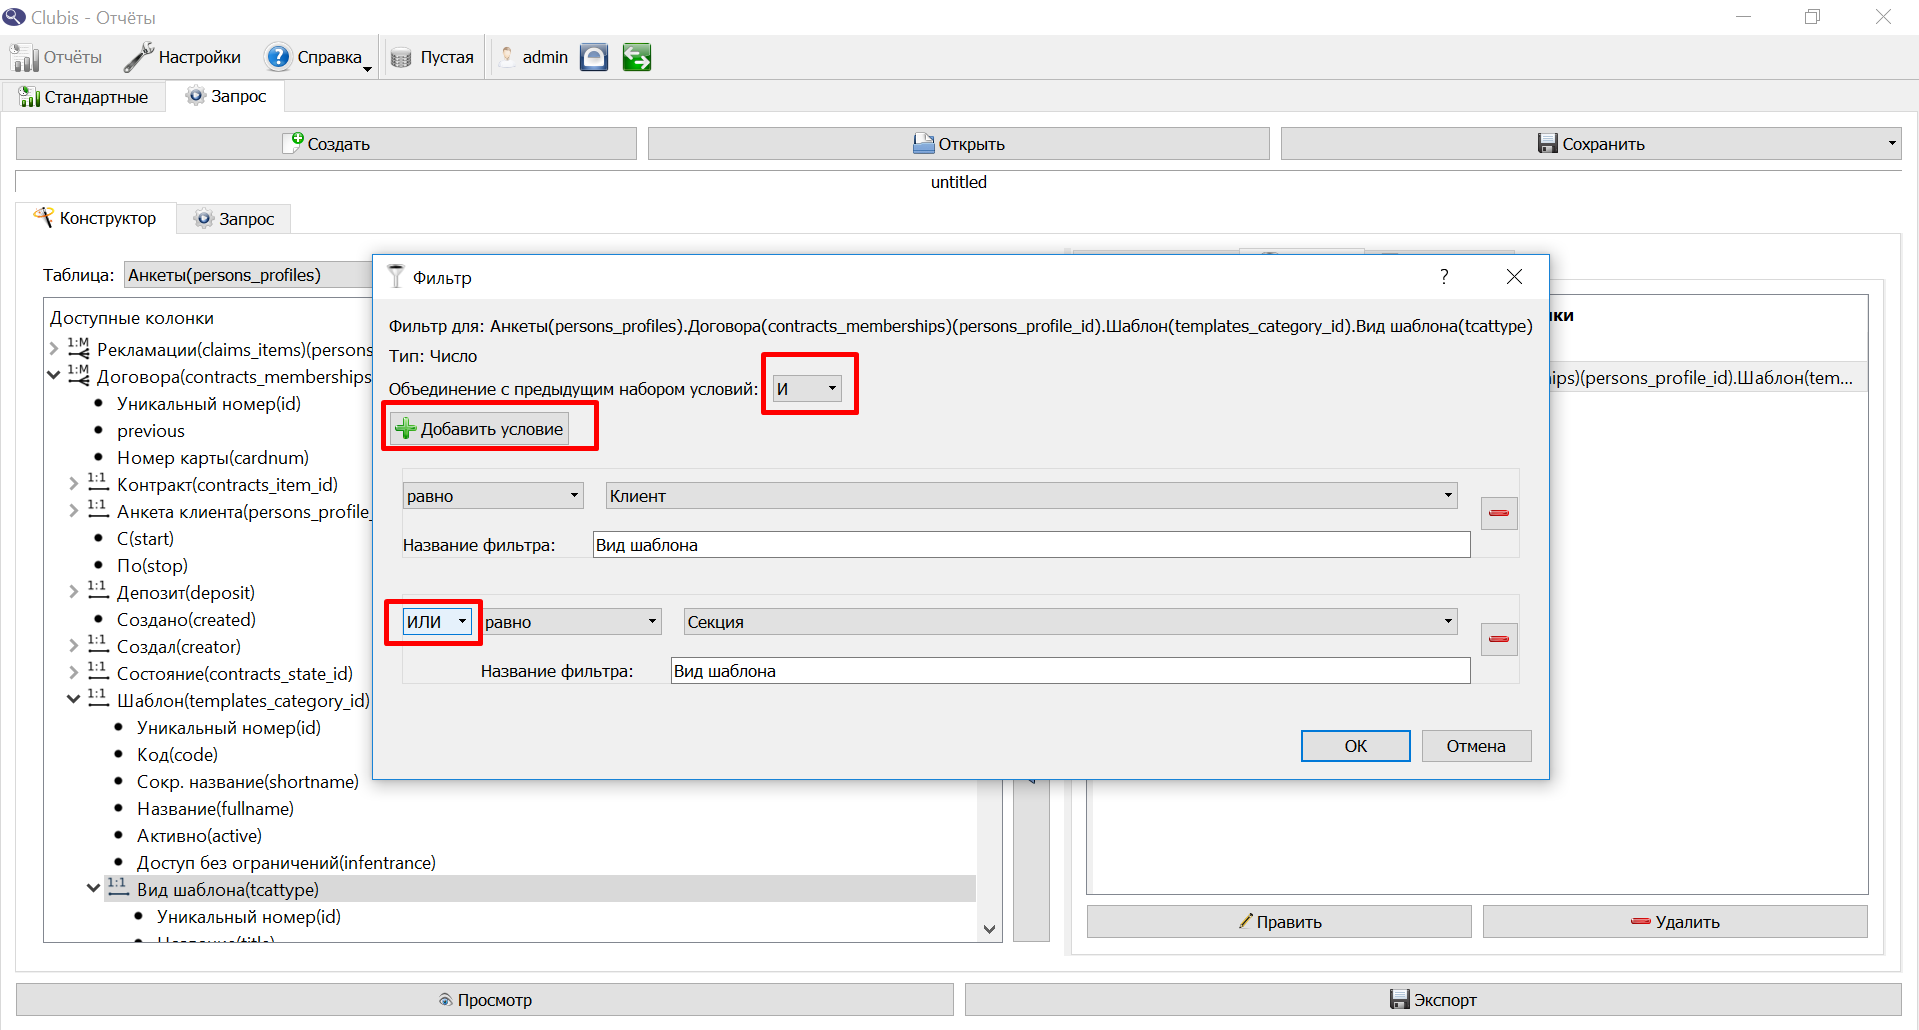Open the Клиент value dropdown
Viewport: 1919px width, 1030px height.
[x=1031, y=496]
